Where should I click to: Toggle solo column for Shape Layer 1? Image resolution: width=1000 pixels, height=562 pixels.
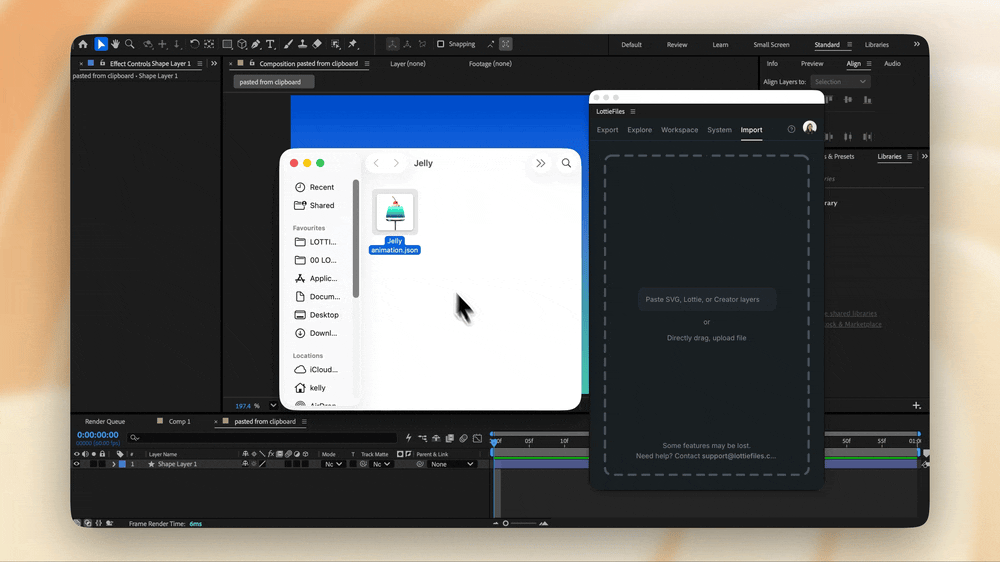pyautogui.click(x=94, y=464)
